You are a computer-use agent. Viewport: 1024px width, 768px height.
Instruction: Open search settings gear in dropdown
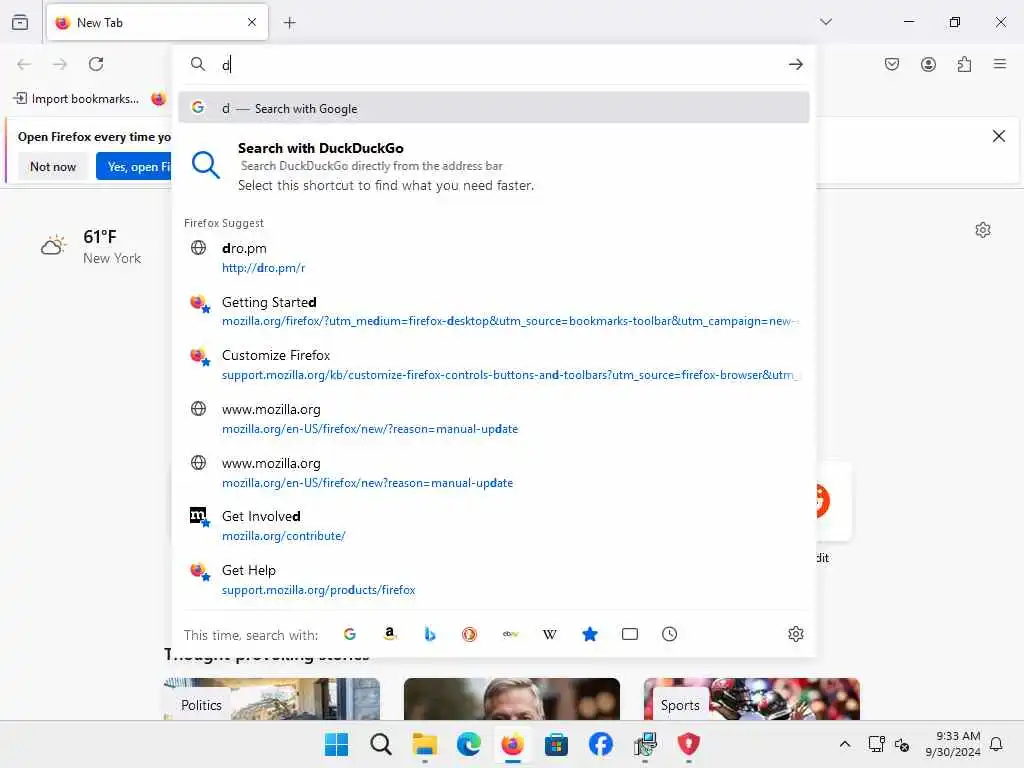coord(795,634)
